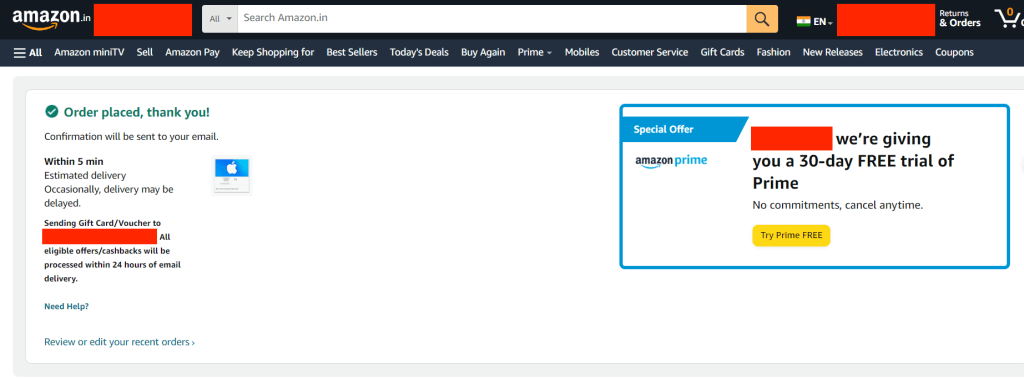Open the All hamburger menu

click(x=28, y=52)
